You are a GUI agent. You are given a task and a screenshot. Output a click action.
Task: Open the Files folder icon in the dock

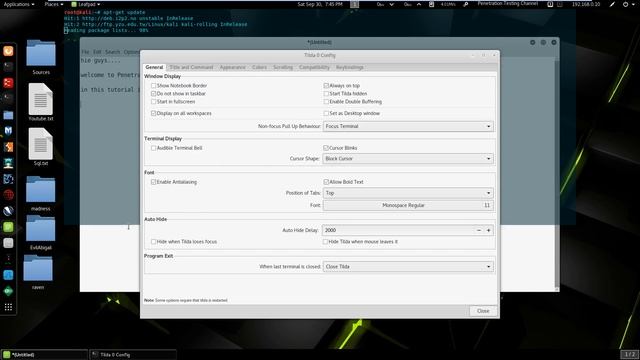coord(8,115)
